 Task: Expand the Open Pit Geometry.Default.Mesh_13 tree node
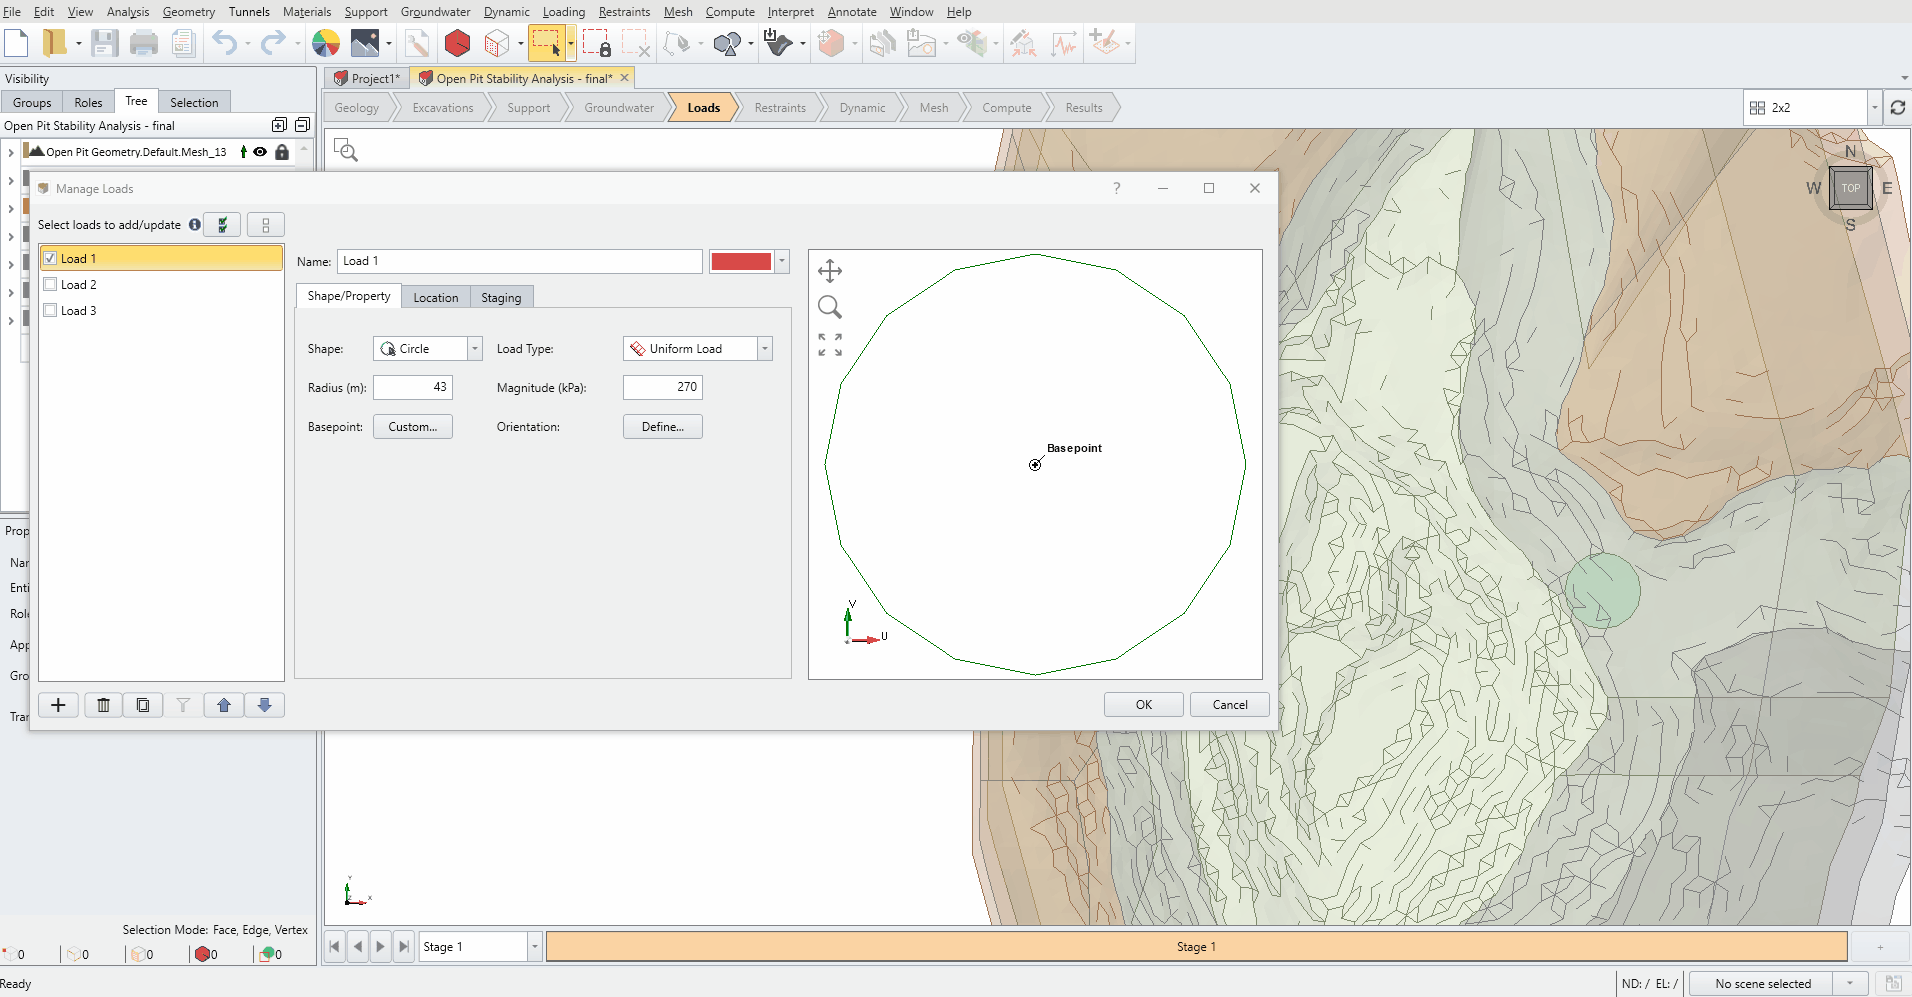point(11,152)
